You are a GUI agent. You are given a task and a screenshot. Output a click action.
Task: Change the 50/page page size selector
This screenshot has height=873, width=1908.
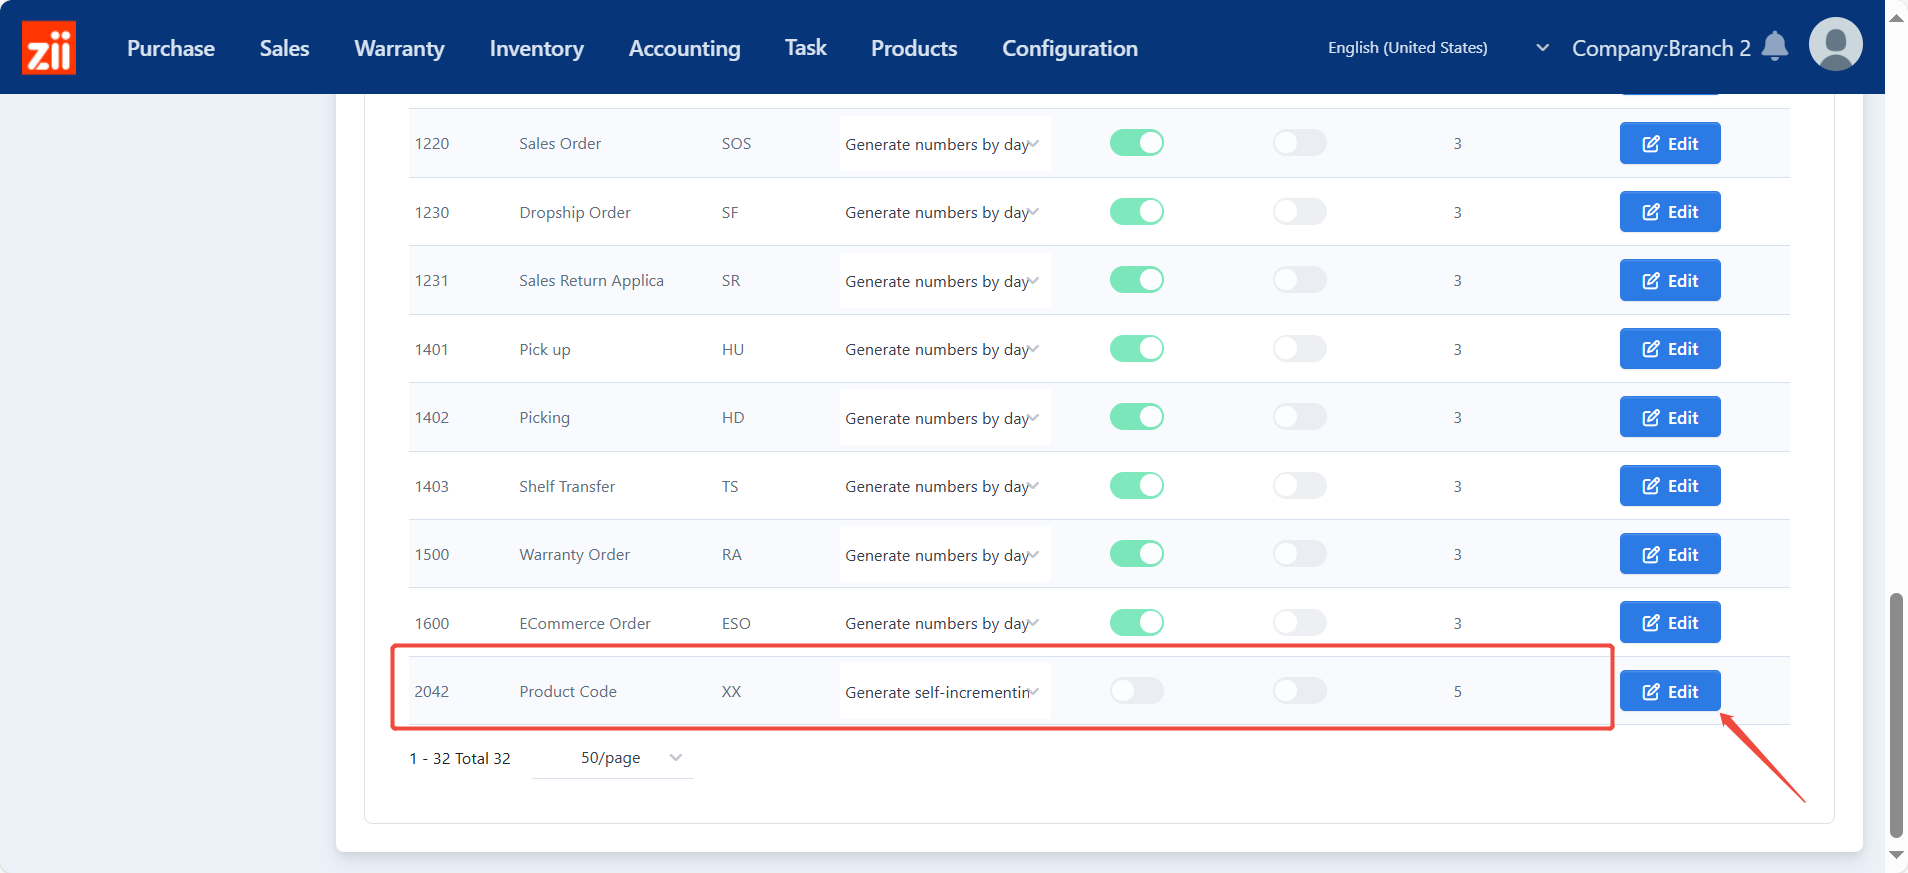pyautogui.click(x=612, y=758)
